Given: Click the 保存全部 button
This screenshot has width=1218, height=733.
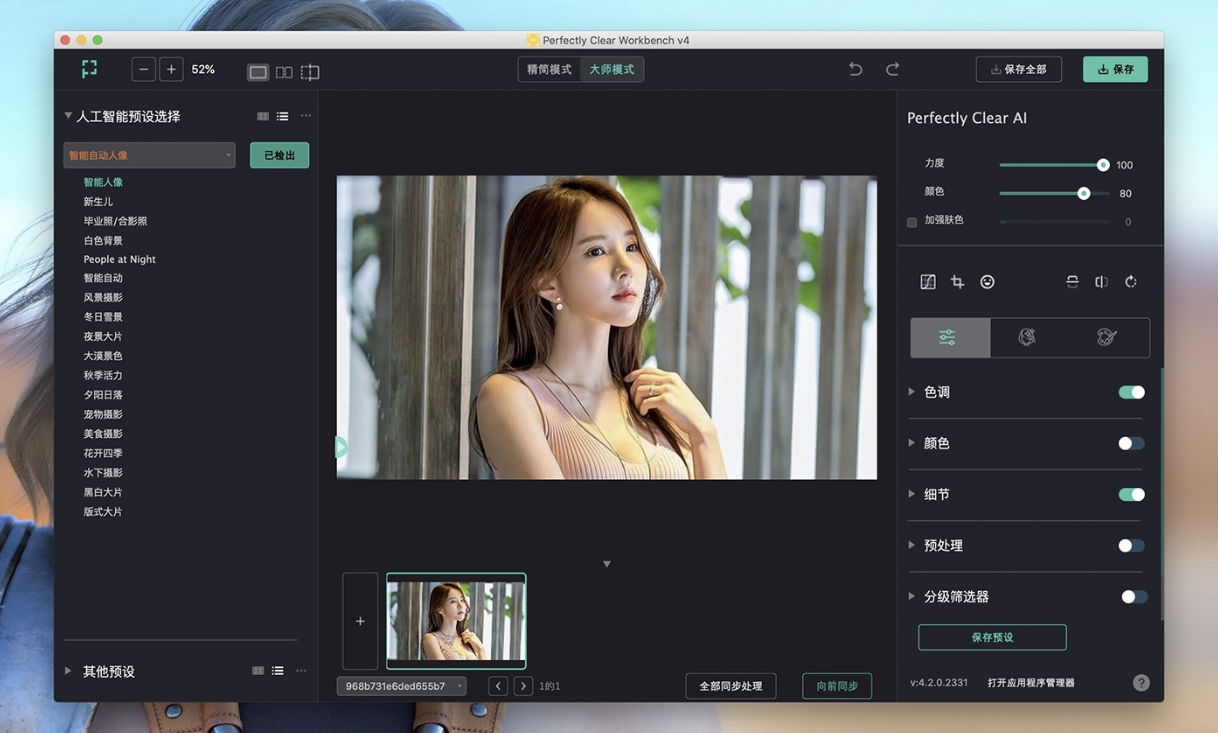Looking at the screenshot, I should tap(1018, 69).
